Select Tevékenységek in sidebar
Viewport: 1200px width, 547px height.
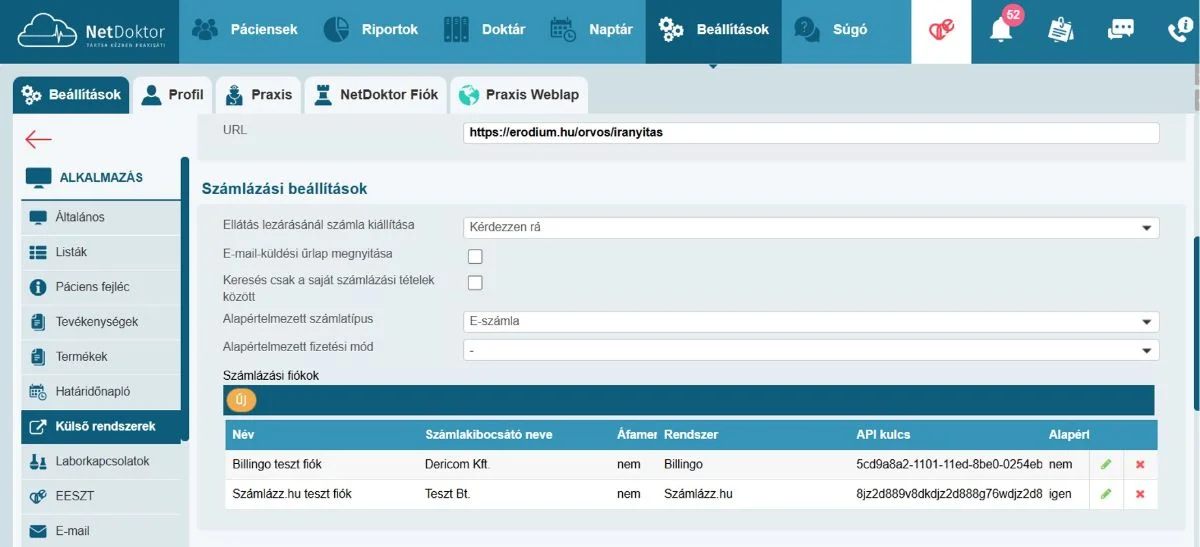point(100,322)
